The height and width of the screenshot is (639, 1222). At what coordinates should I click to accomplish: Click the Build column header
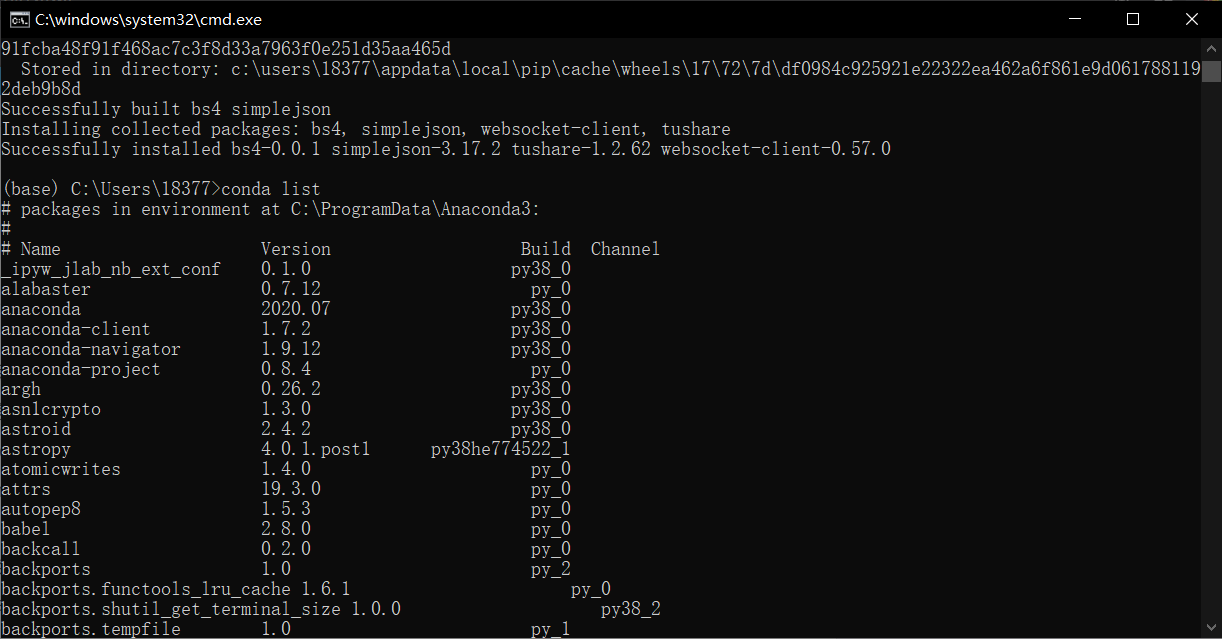point(545,248)
